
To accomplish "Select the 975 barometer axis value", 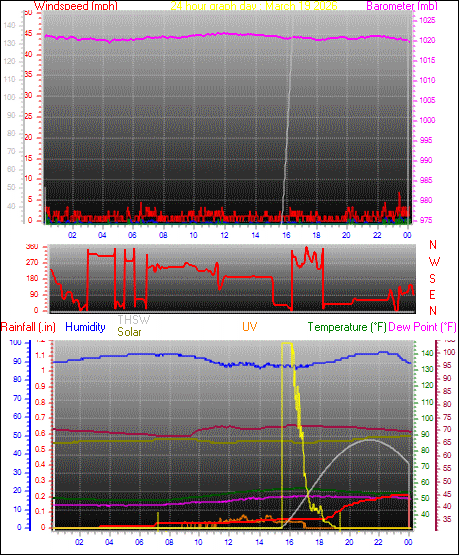I will pyautogui.click(x=426, y=221).
